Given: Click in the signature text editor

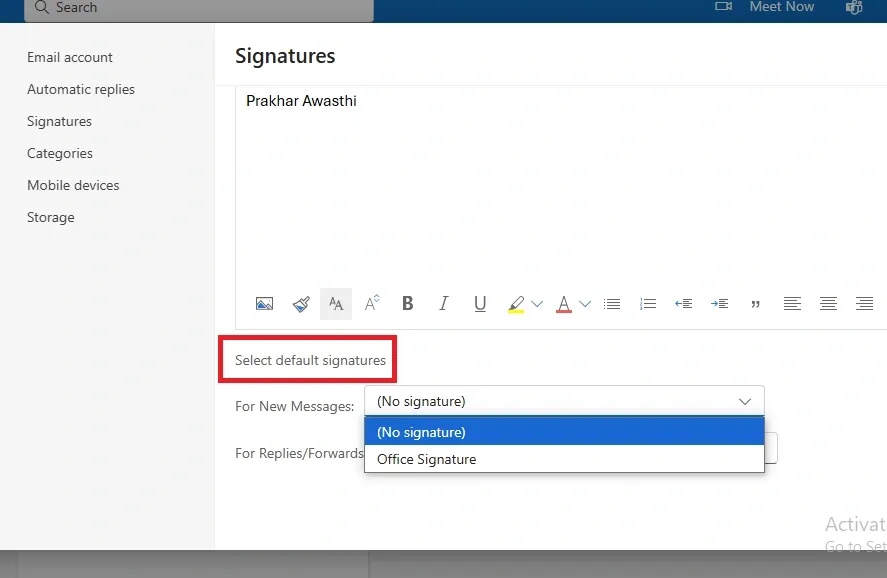Looking at the screenshot, I should point(560,187).
